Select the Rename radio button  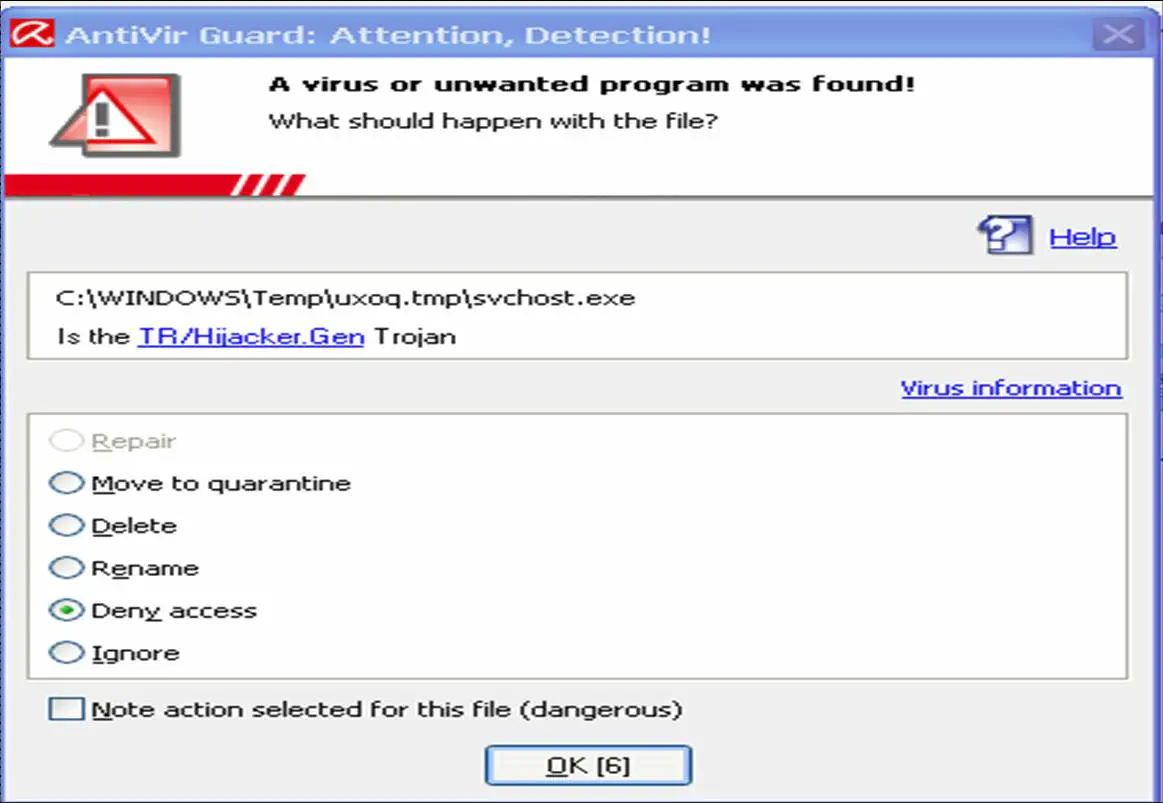pyautogui.click(x=66, y=567)
